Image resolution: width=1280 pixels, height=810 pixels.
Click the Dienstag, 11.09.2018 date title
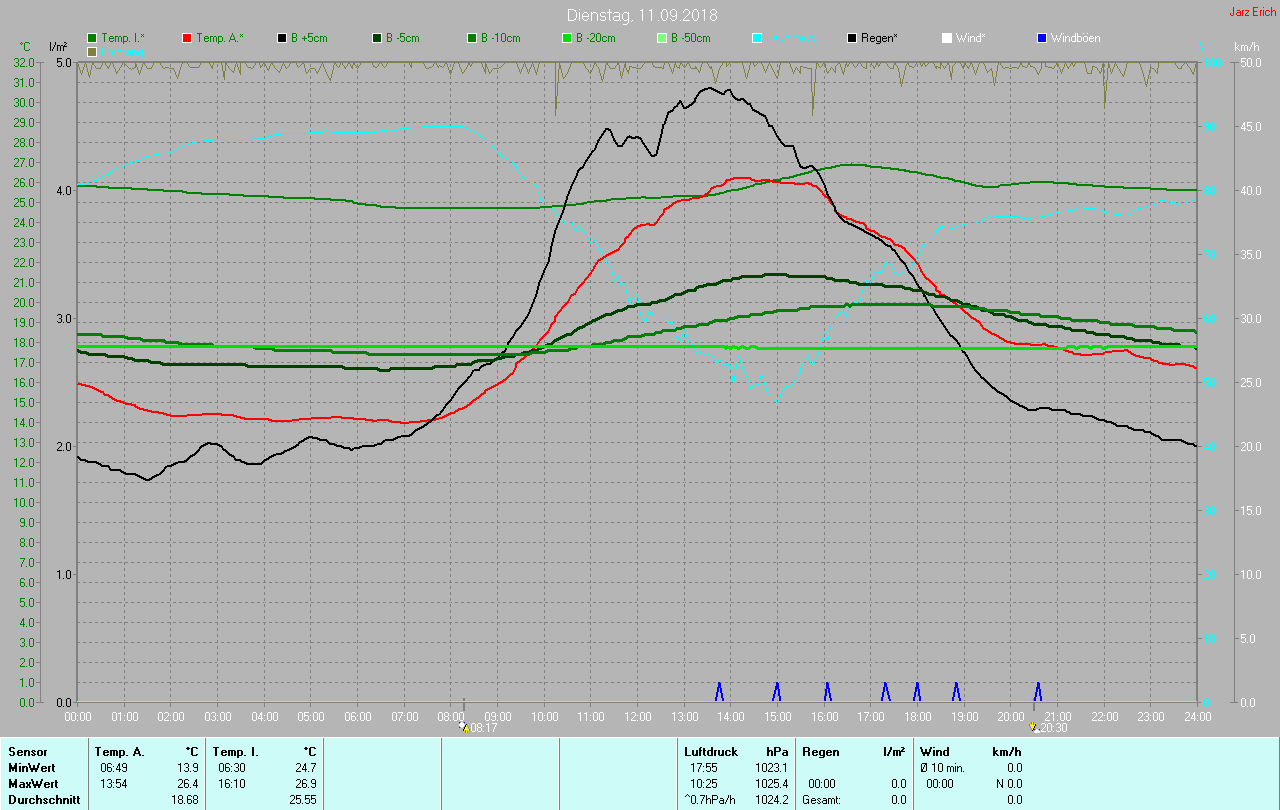coord(642,15)
